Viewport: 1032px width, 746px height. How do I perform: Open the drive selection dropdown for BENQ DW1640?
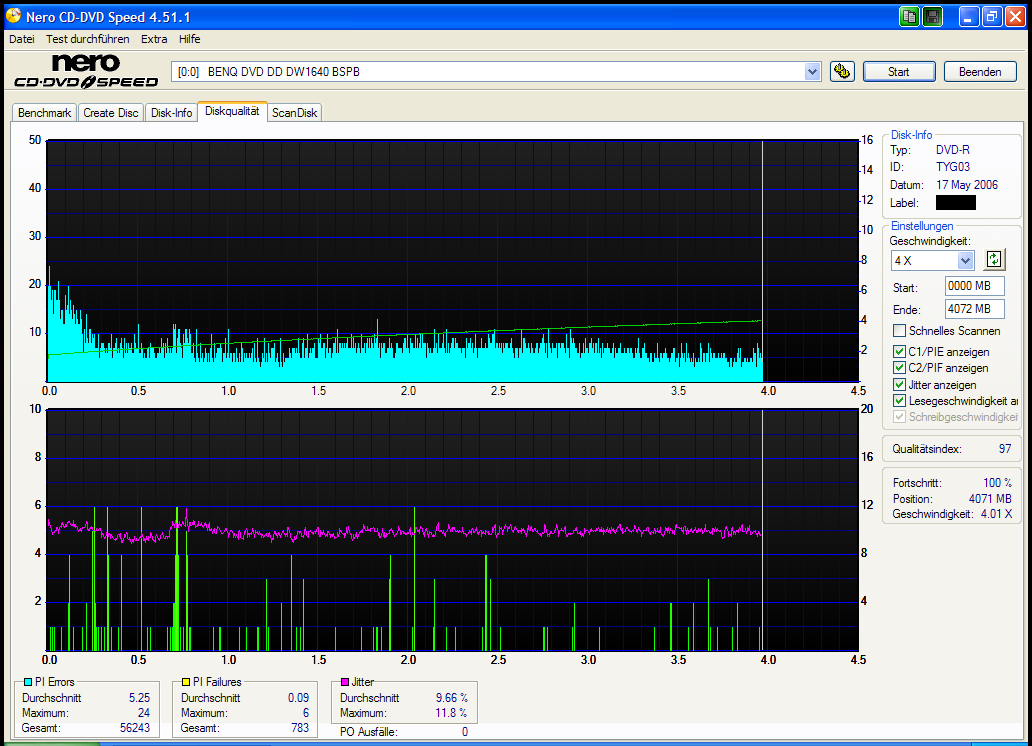coord(809,71)
